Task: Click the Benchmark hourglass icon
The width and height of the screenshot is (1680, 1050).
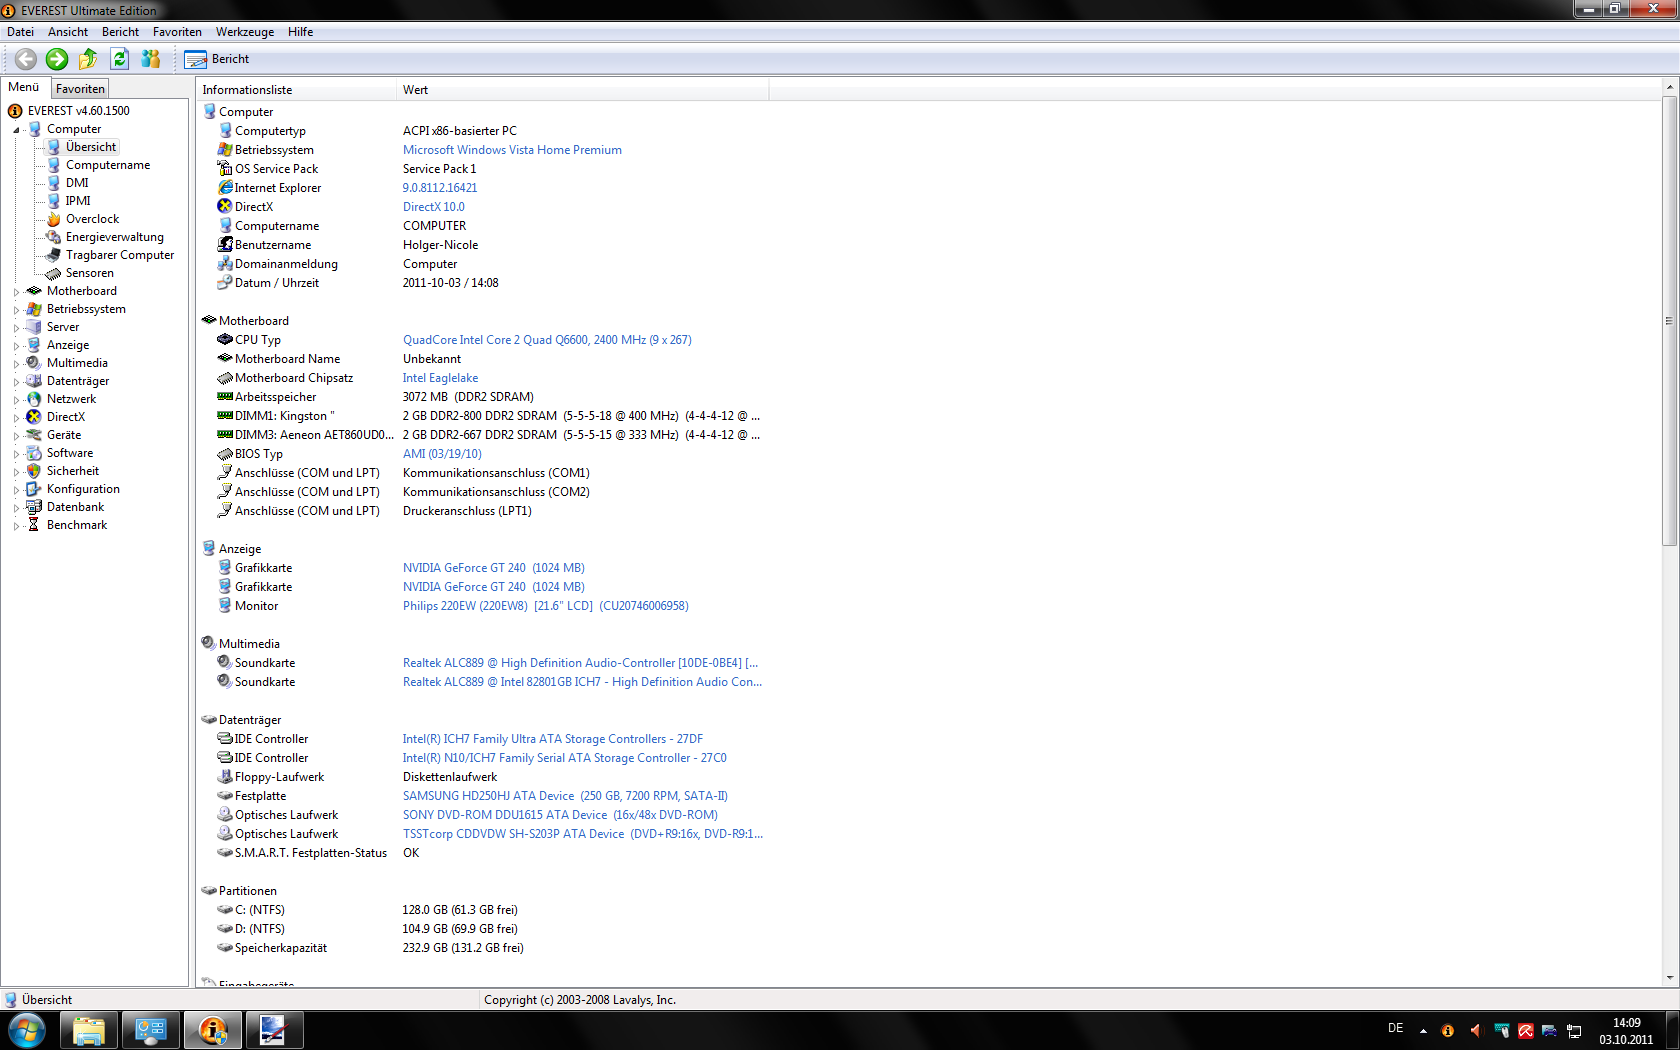Action: pos(34,525)
